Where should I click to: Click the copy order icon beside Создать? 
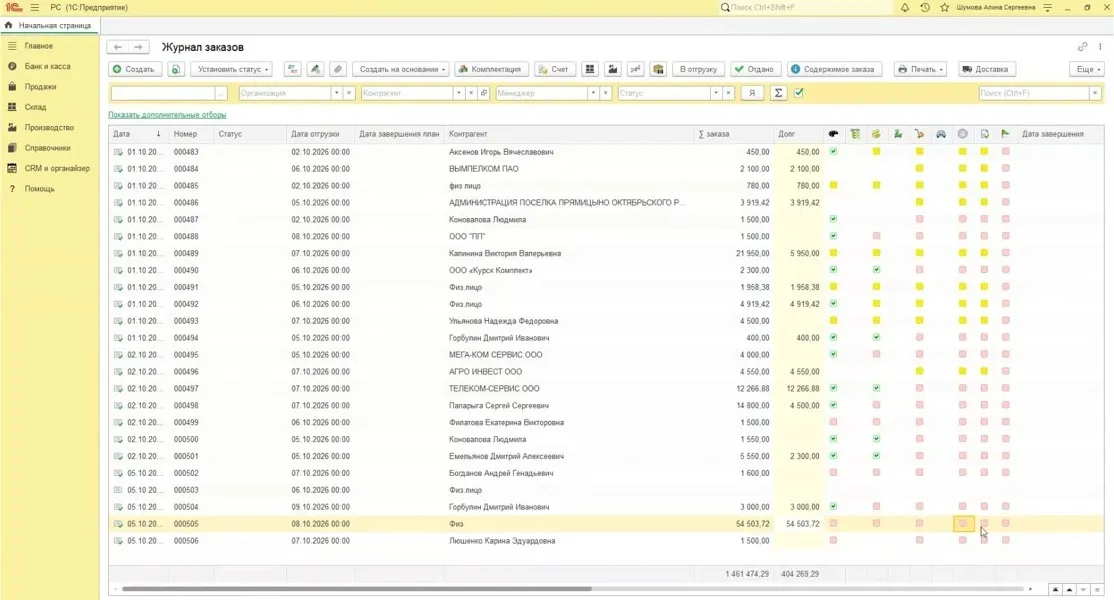click(x=175, y=69)
